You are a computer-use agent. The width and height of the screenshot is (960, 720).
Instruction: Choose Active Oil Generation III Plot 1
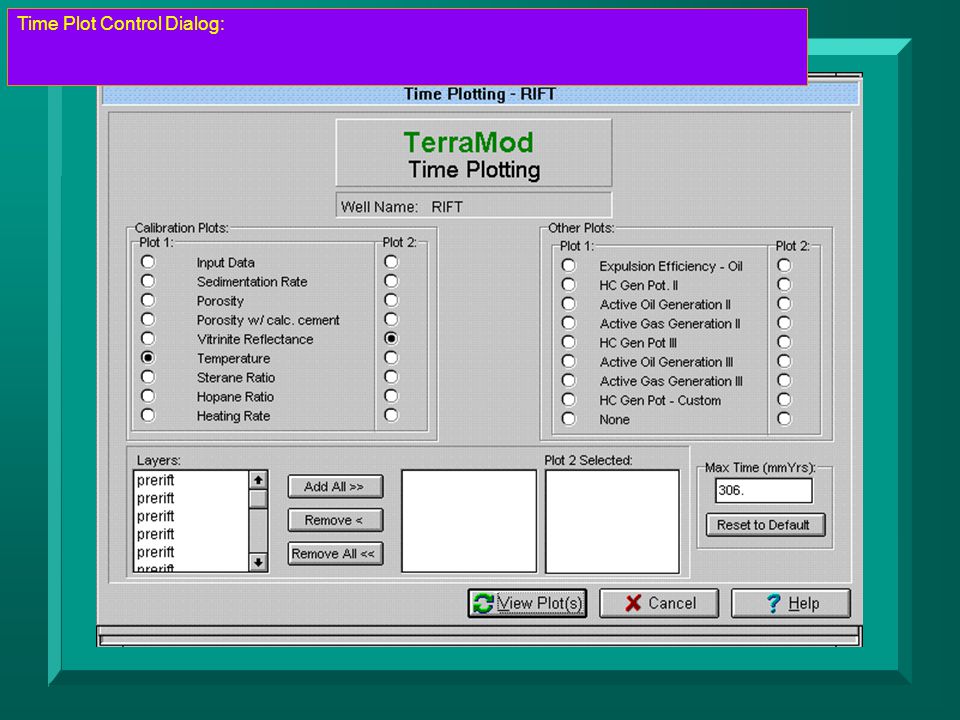(x=569, y=361)
